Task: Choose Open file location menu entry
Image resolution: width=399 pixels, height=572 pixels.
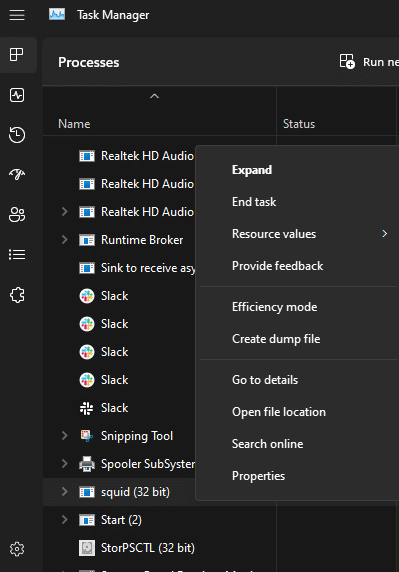Action: pyautogui.click(x=279, y=412)
